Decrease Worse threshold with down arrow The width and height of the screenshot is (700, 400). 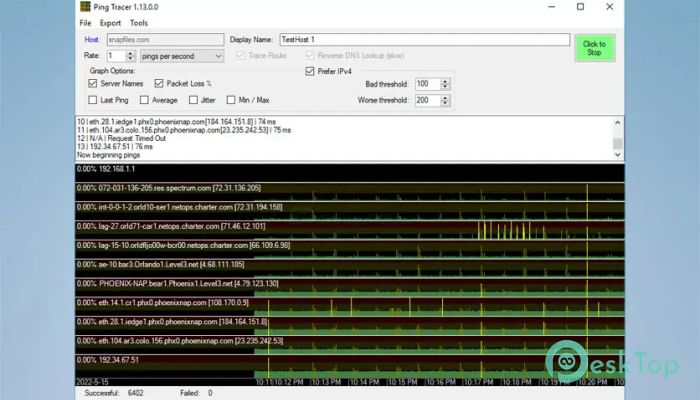click(x=445, y=104)
